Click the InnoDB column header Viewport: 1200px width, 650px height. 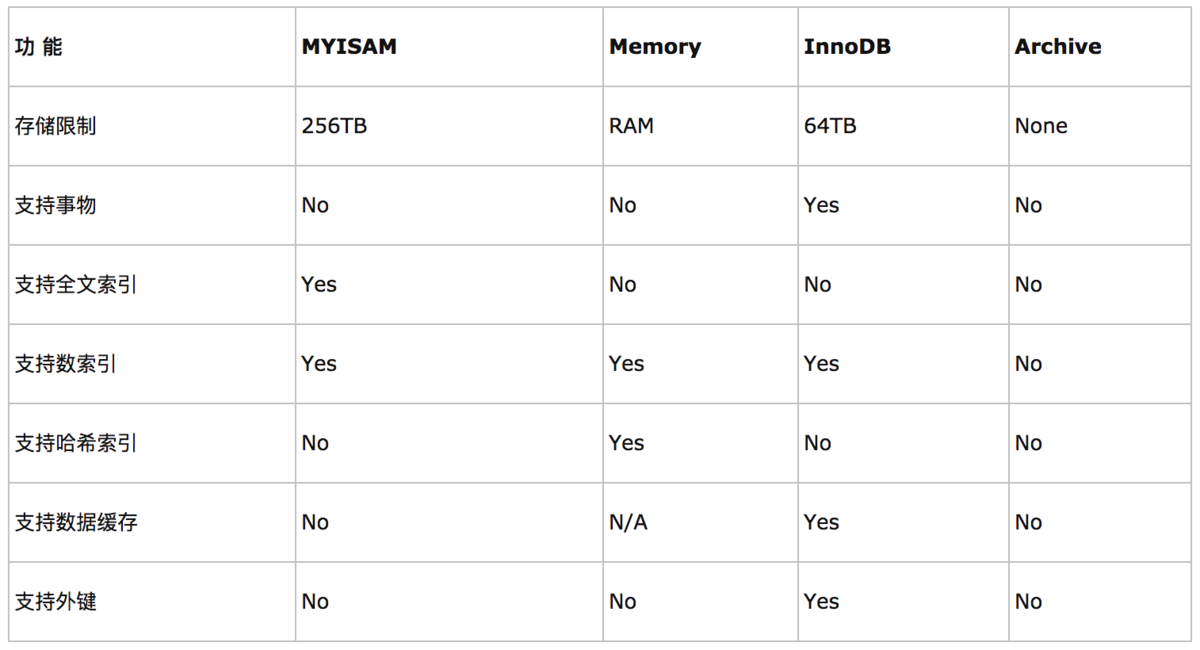pyautogui.click(x=846, y=47)
